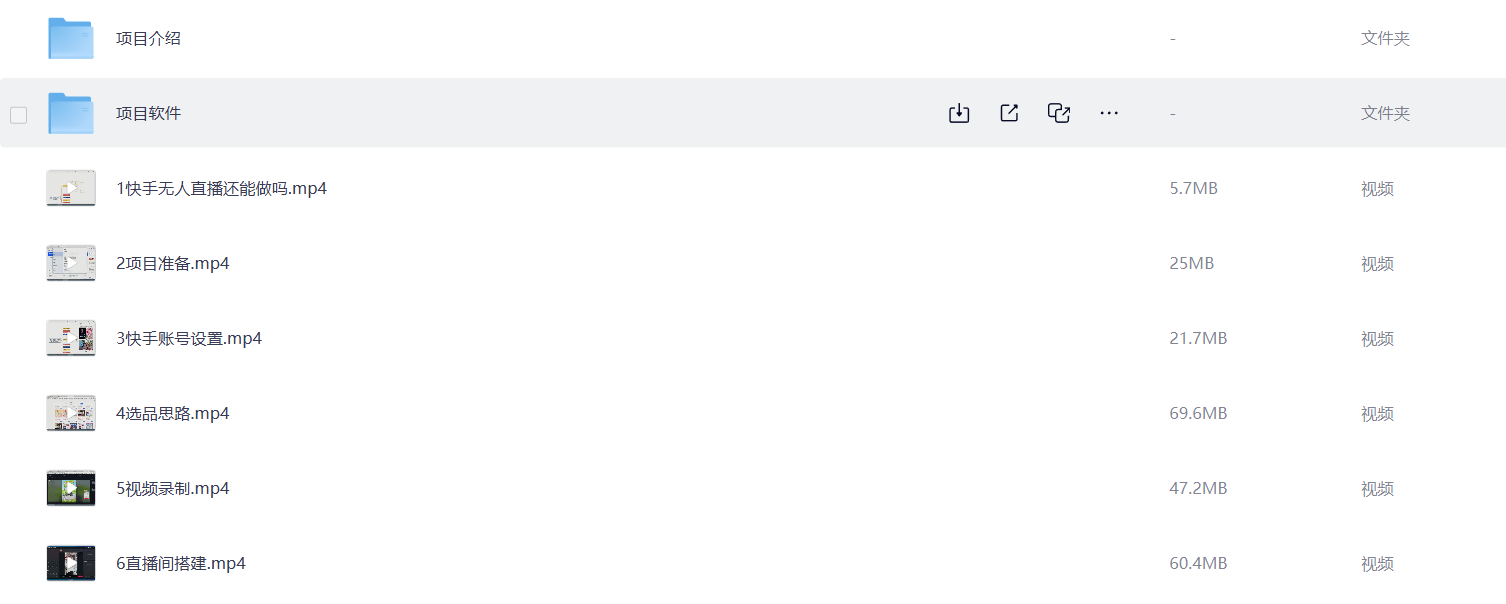Click the 项目软件 folder icon
This screenshot has height=604, width=1506.
pyautogui.click(x=71, y=113)
